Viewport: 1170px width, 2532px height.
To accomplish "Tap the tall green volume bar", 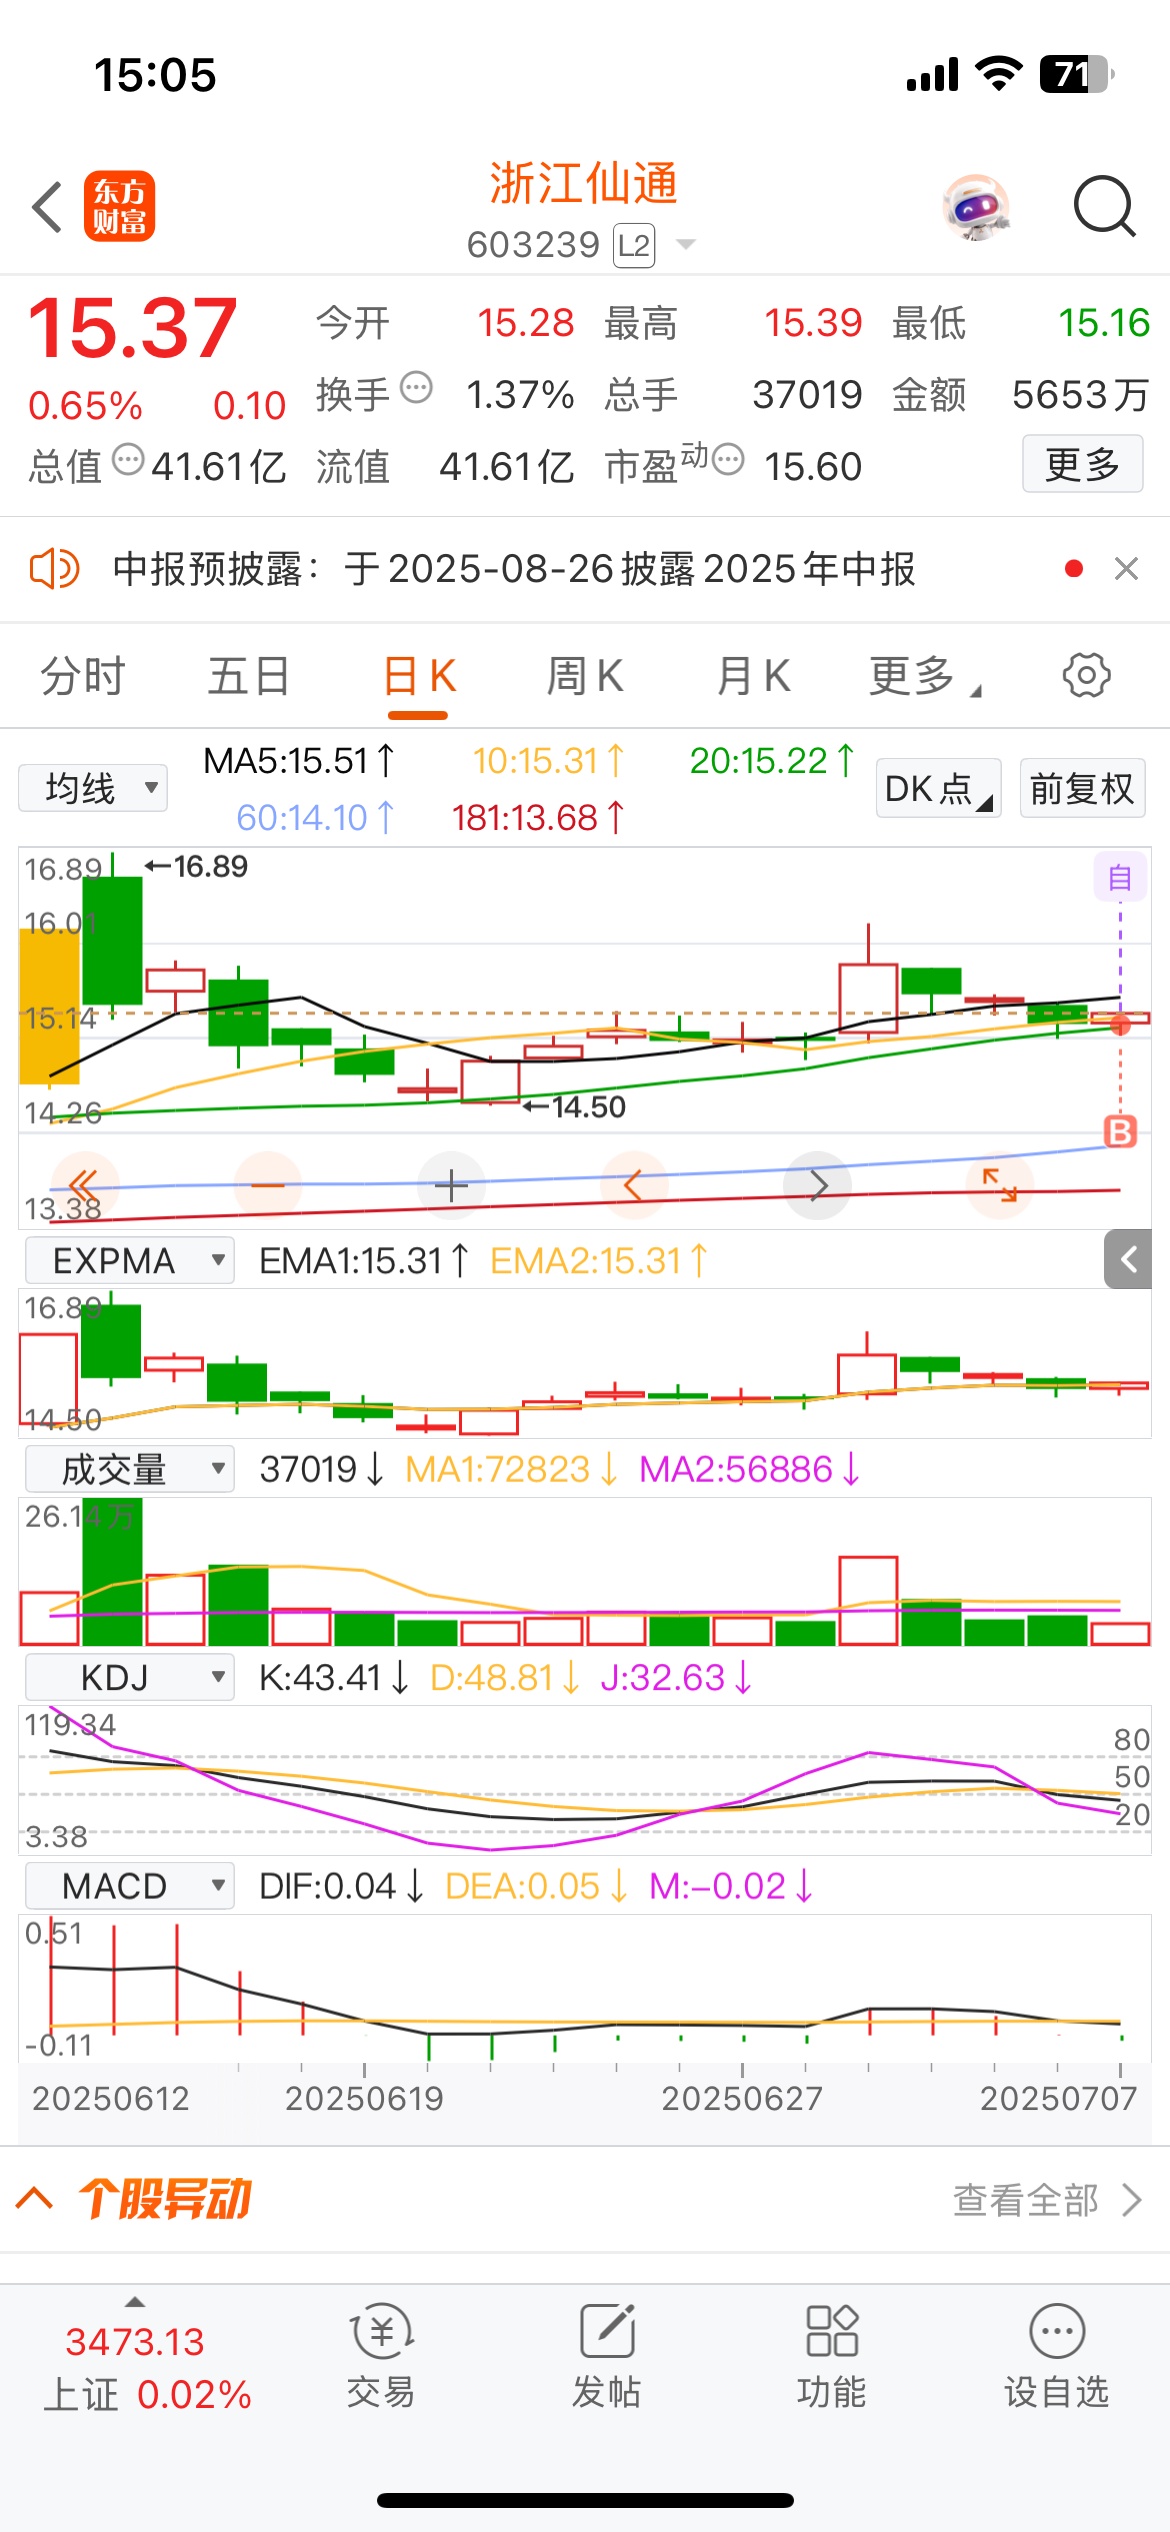I will pyautogui.click(x=112, y=1571).
